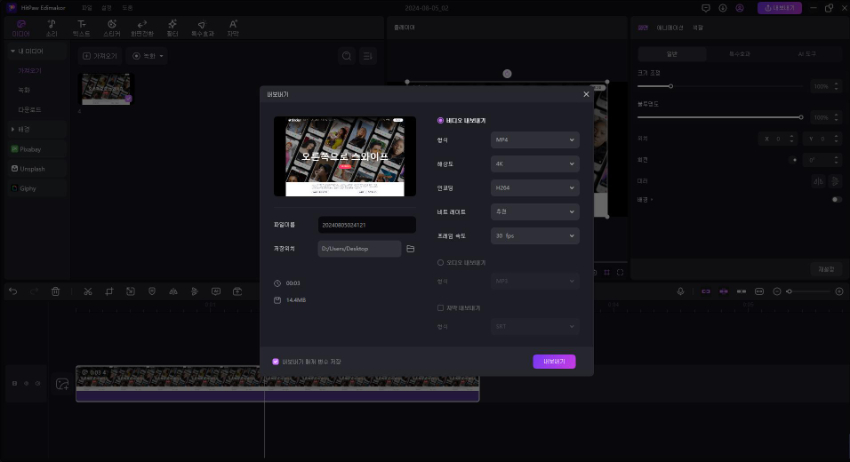
Task: Open the 텍스트 (Text) tool tab
Action: point(81,26)
